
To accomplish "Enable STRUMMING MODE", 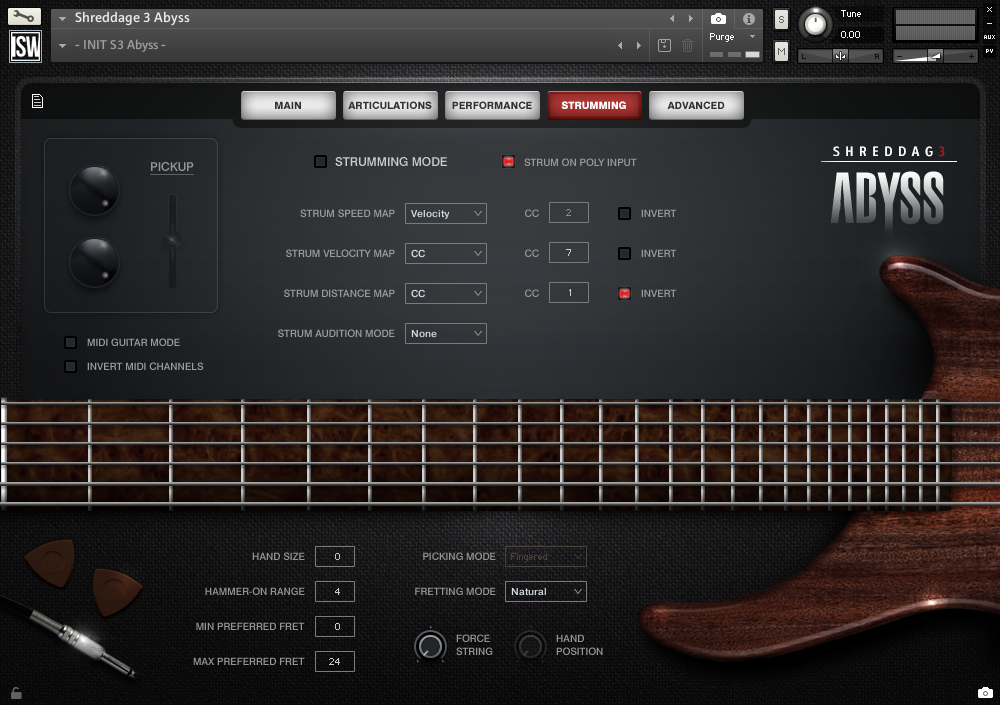I will (x=321, y=161).
